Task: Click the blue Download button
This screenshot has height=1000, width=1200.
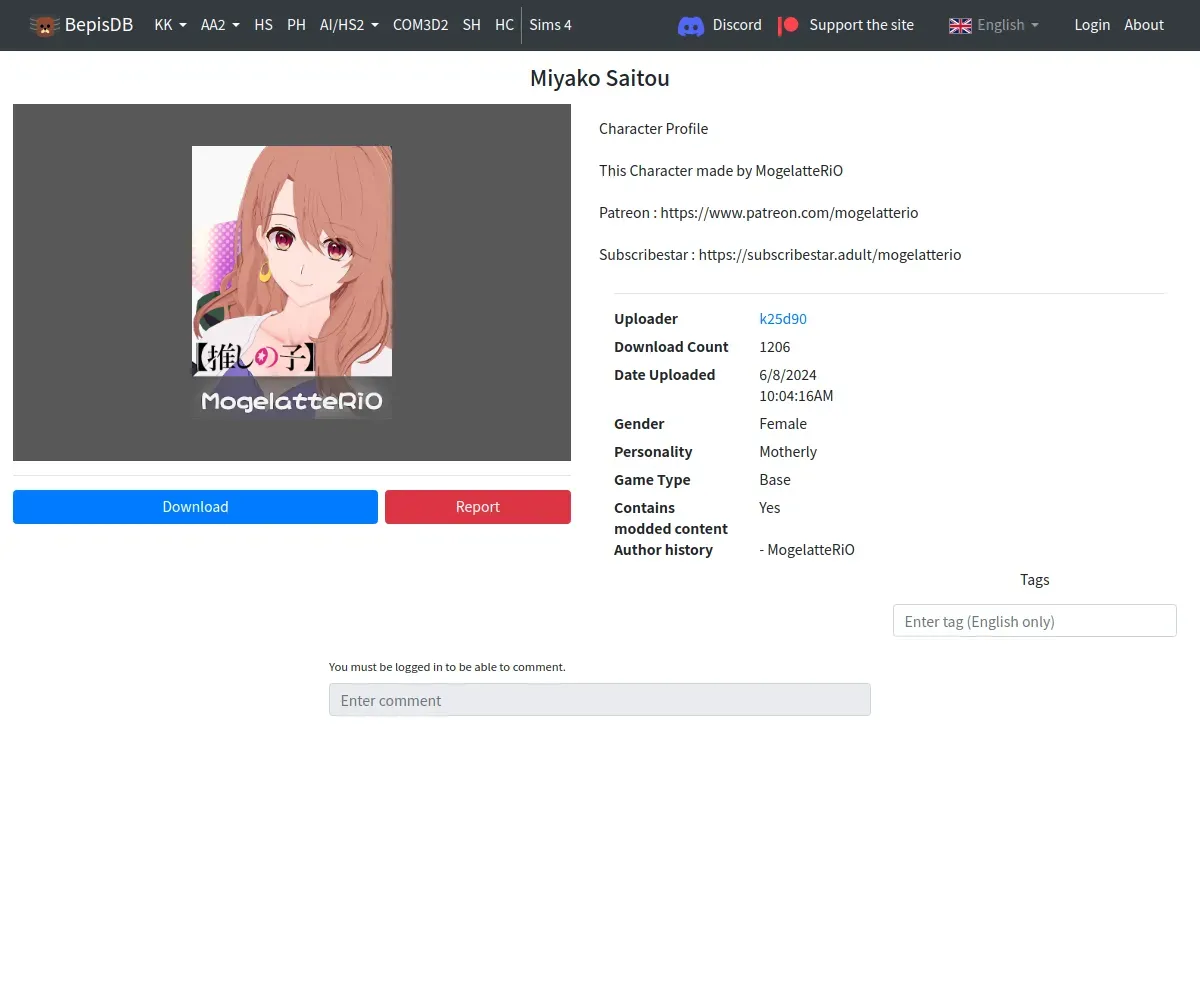Action: (195, 507)
